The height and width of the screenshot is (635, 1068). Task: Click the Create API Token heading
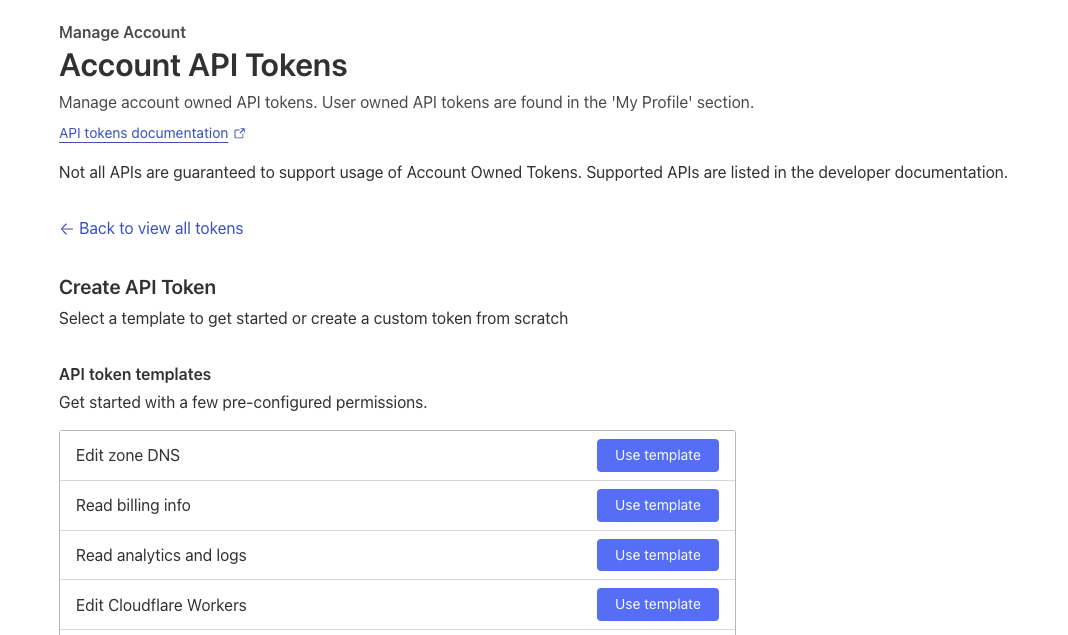click(x=137, y=287)
